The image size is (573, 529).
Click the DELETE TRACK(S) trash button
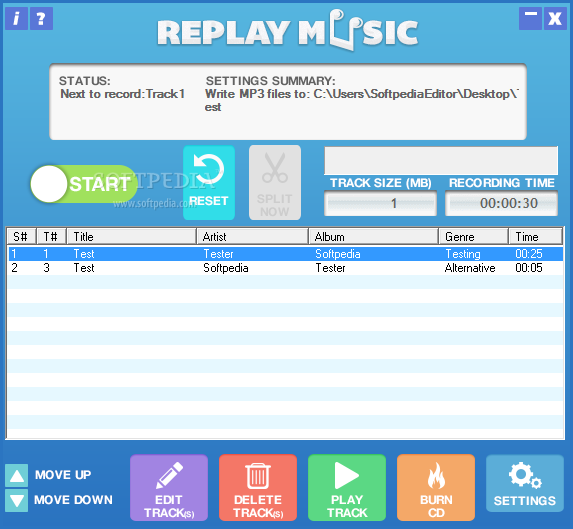click(258, 488)
